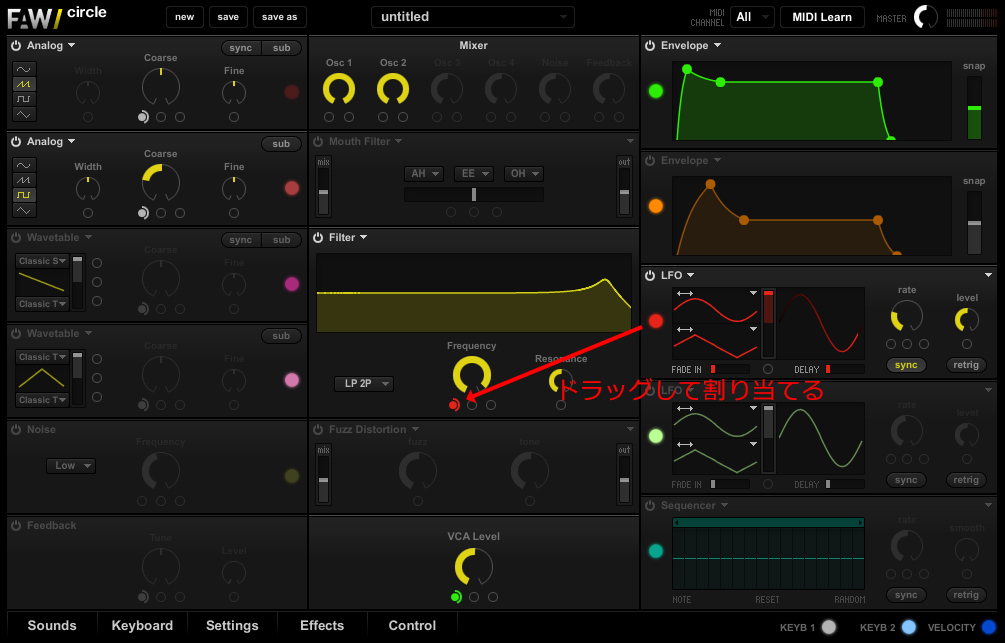Open the Noise Low type dropdown
Viewport: 1005px width, 643px height.
[71, 465]
